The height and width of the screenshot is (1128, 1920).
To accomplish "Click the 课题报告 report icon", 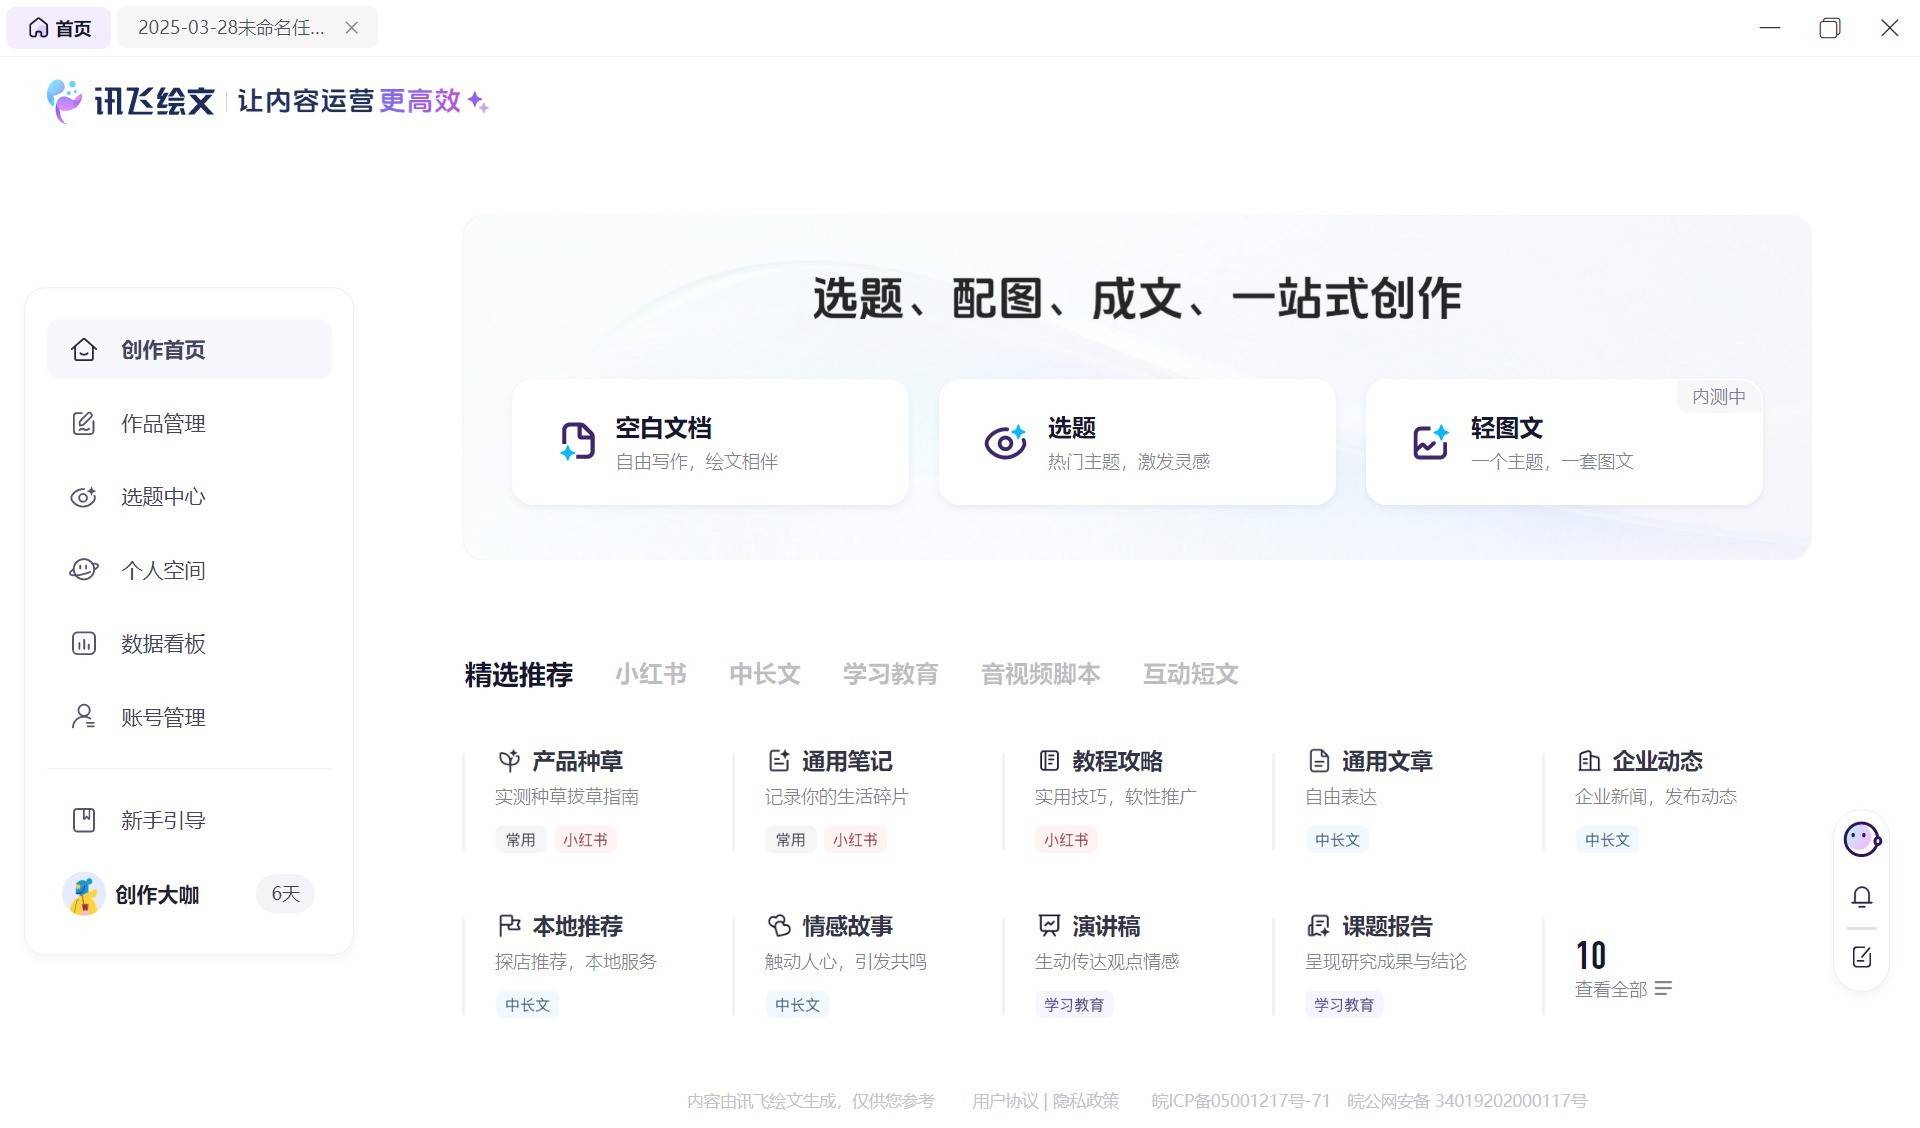I will click(1319, 926).
